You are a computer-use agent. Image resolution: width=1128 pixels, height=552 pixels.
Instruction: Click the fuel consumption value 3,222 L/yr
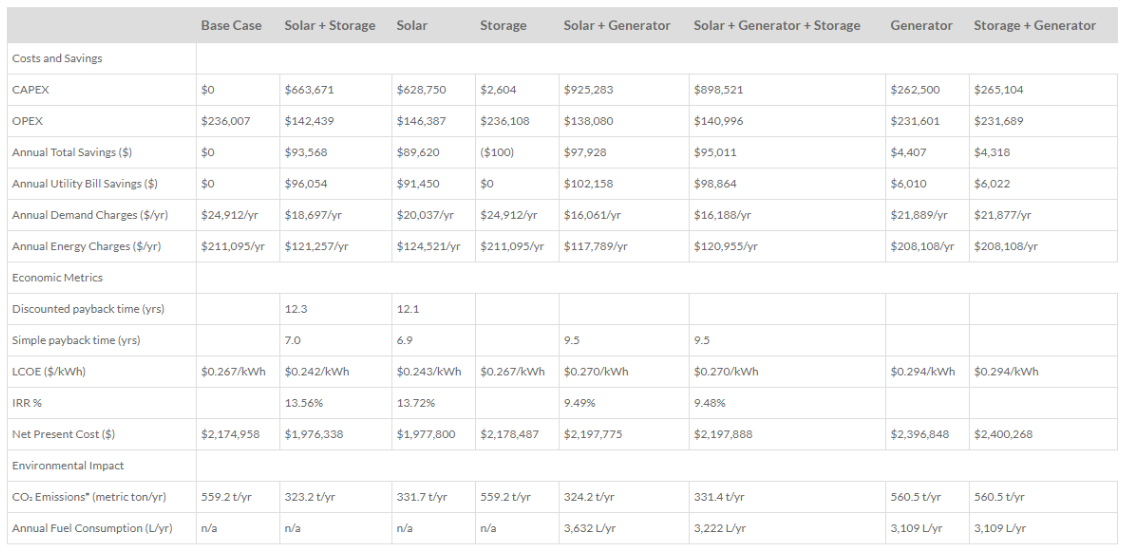click(720, 528)
